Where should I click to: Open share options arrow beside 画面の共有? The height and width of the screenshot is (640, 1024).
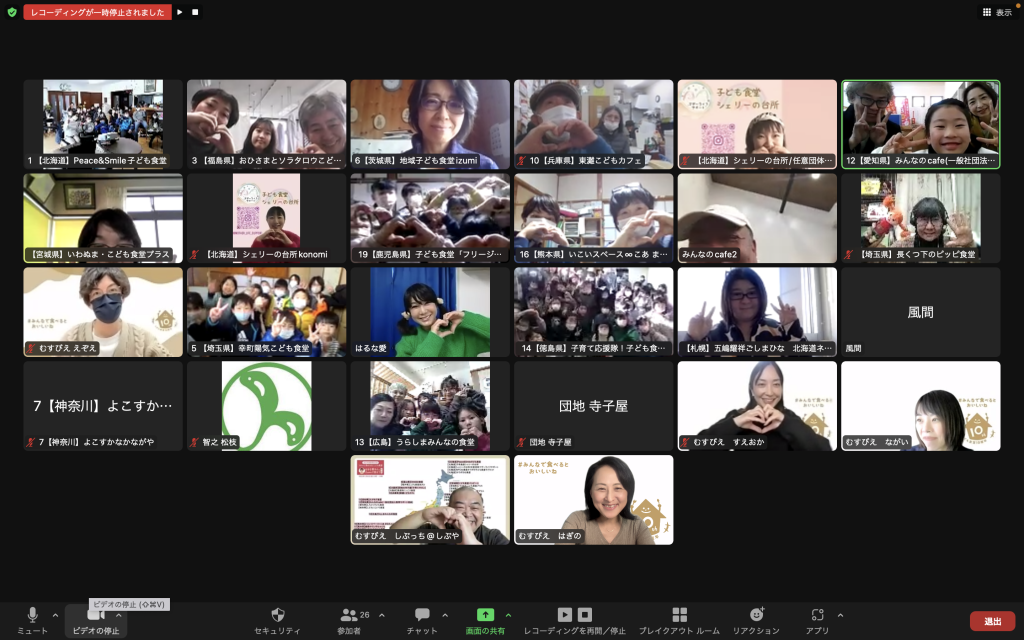508,615
